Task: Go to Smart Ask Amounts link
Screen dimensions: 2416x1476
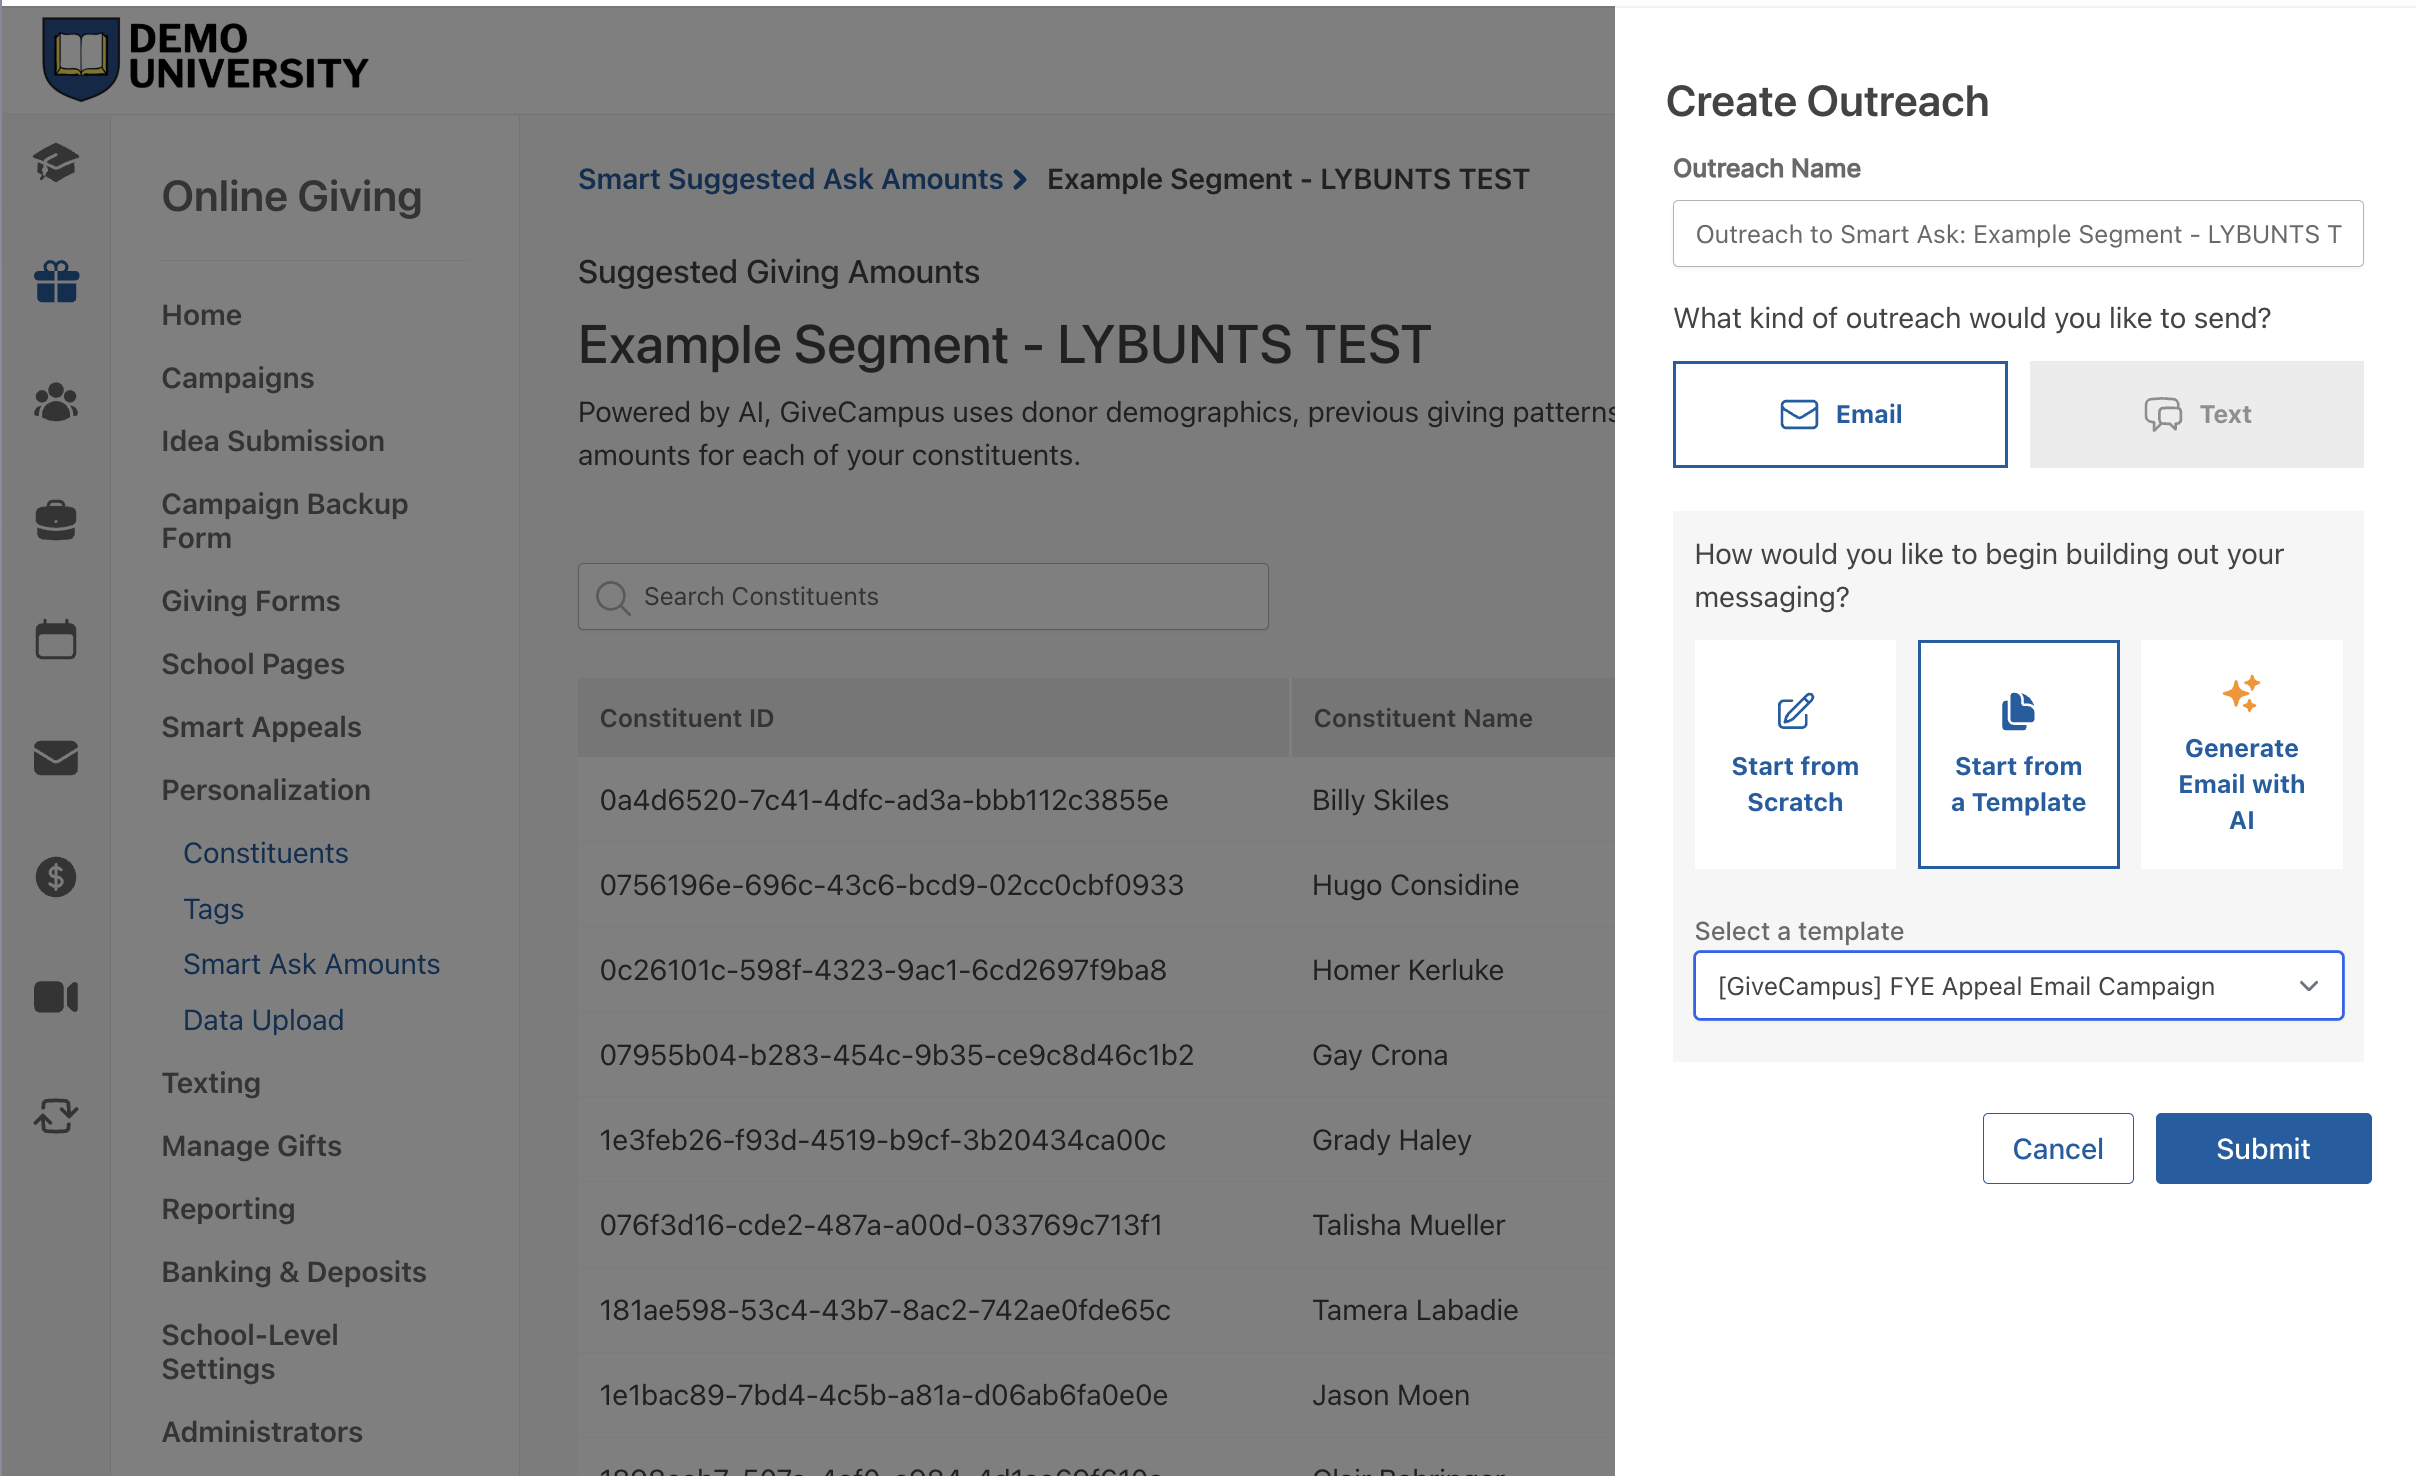Action: (312, 964)
